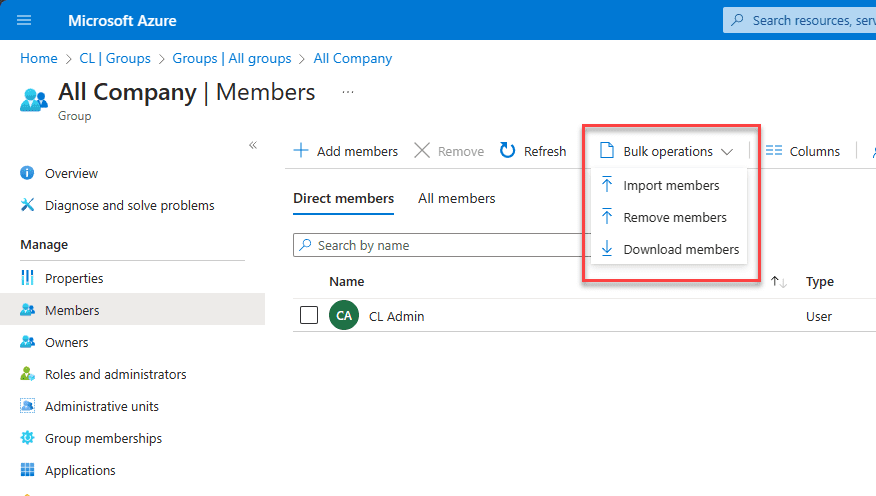The width and height of the screenshot is (876, 496).
Task: Tick the checkbox for CL Admin
Action: (308, 315)
